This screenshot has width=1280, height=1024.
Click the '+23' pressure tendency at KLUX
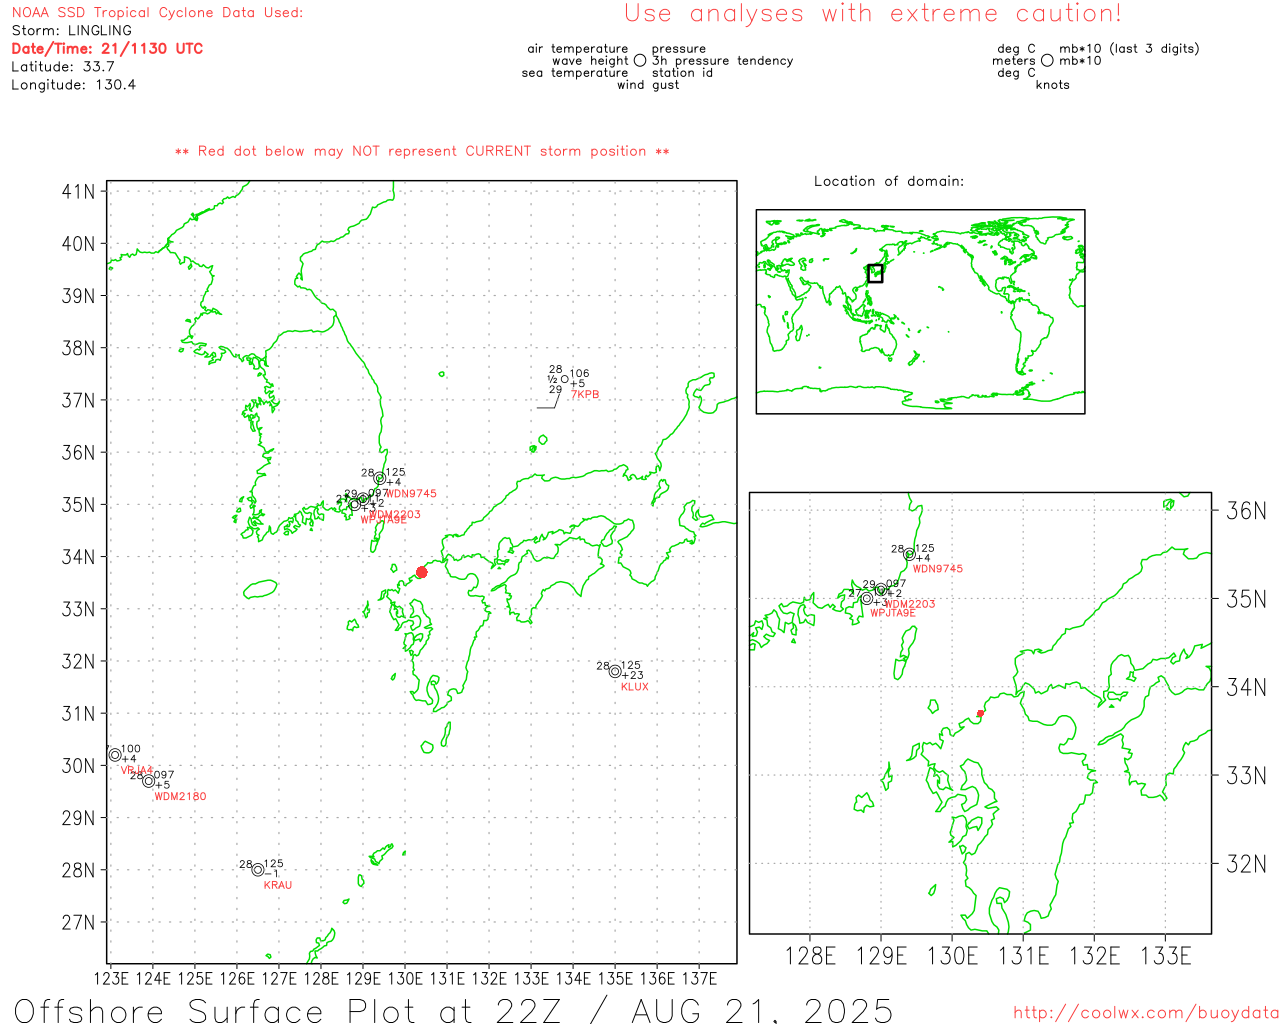click(632, 676)
